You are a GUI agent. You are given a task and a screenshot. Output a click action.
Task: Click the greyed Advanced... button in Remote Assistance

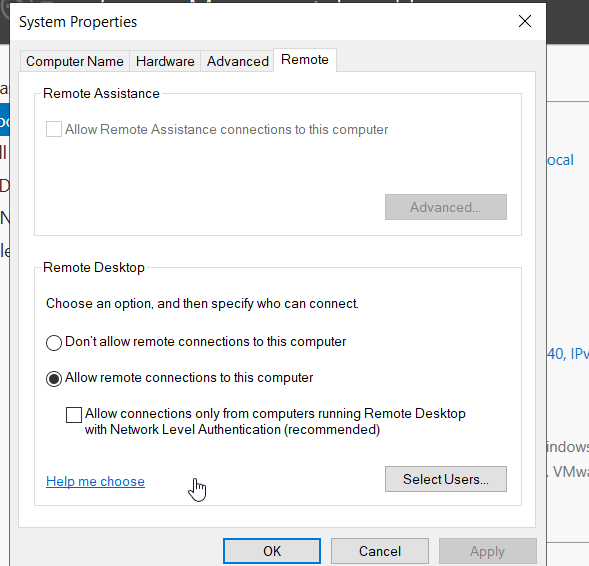tap(446, 207)
